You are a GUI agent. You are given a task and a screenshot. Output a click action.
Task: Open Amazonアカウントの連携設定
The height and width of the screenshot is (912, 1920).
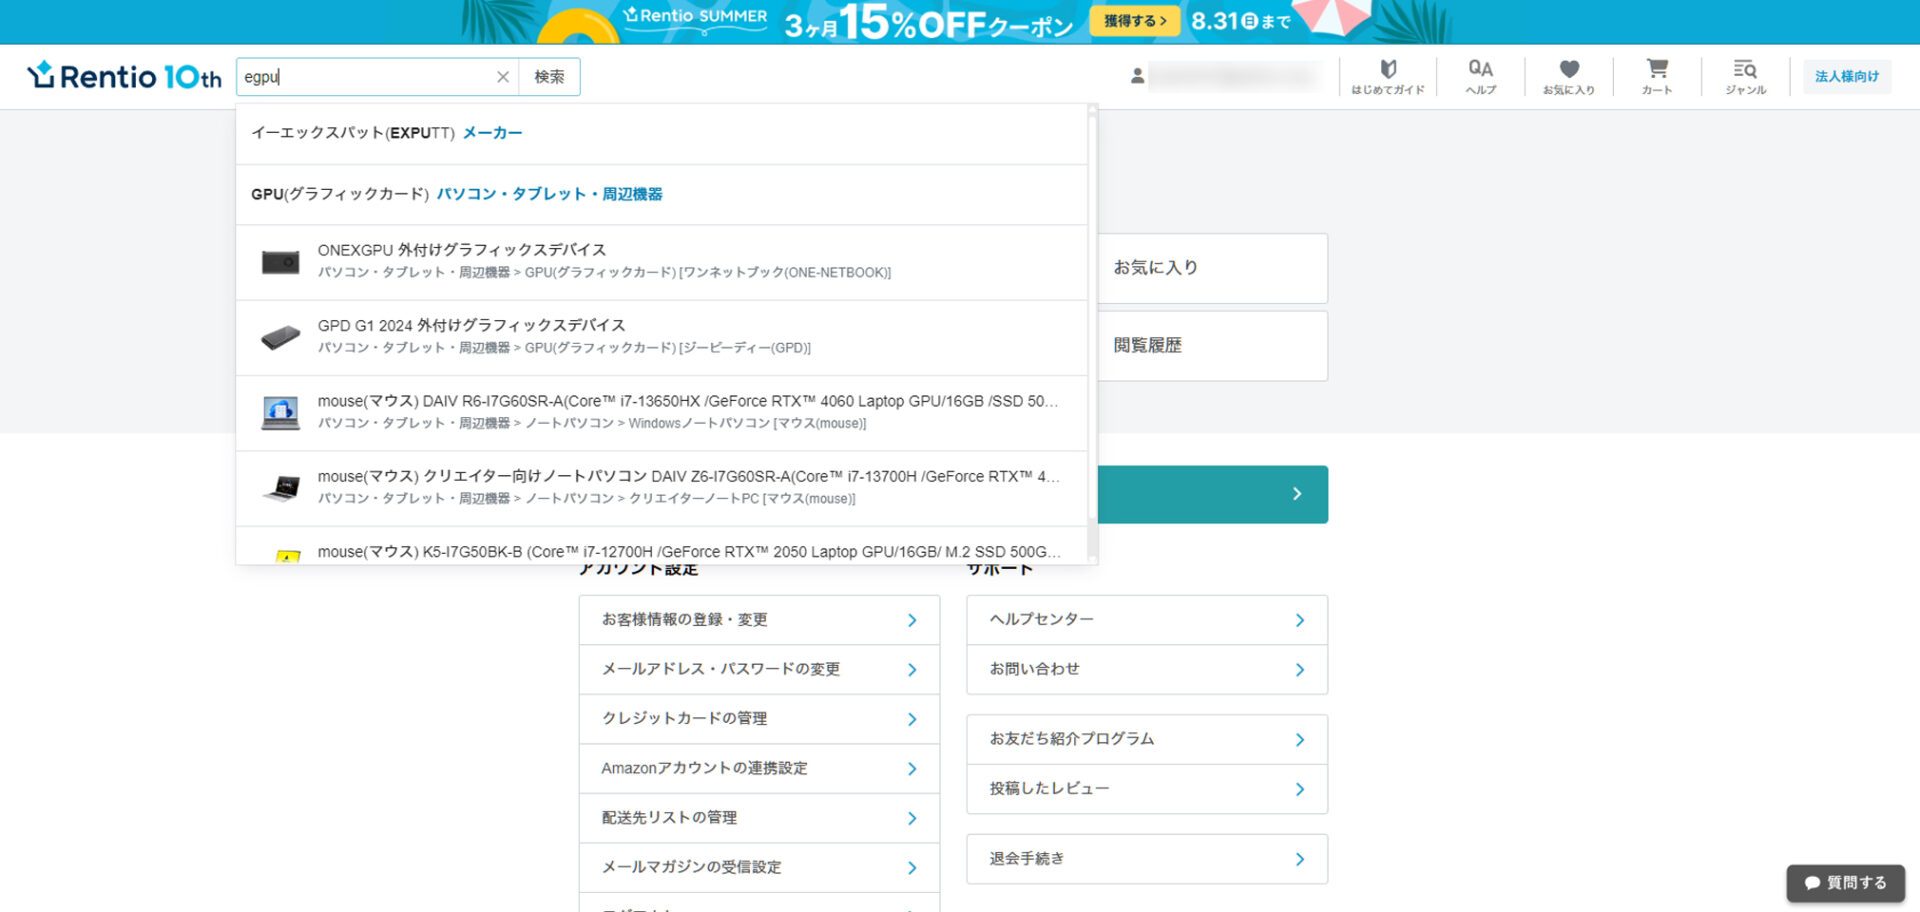pos(759,768)
